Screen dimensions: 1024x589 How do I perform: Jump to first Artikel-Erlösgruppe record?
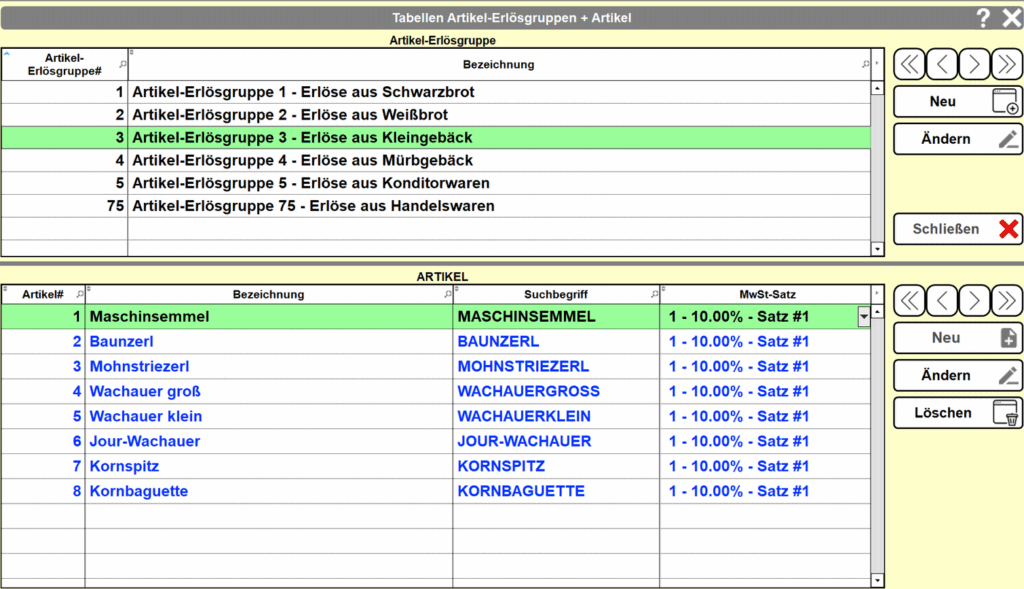910,64
